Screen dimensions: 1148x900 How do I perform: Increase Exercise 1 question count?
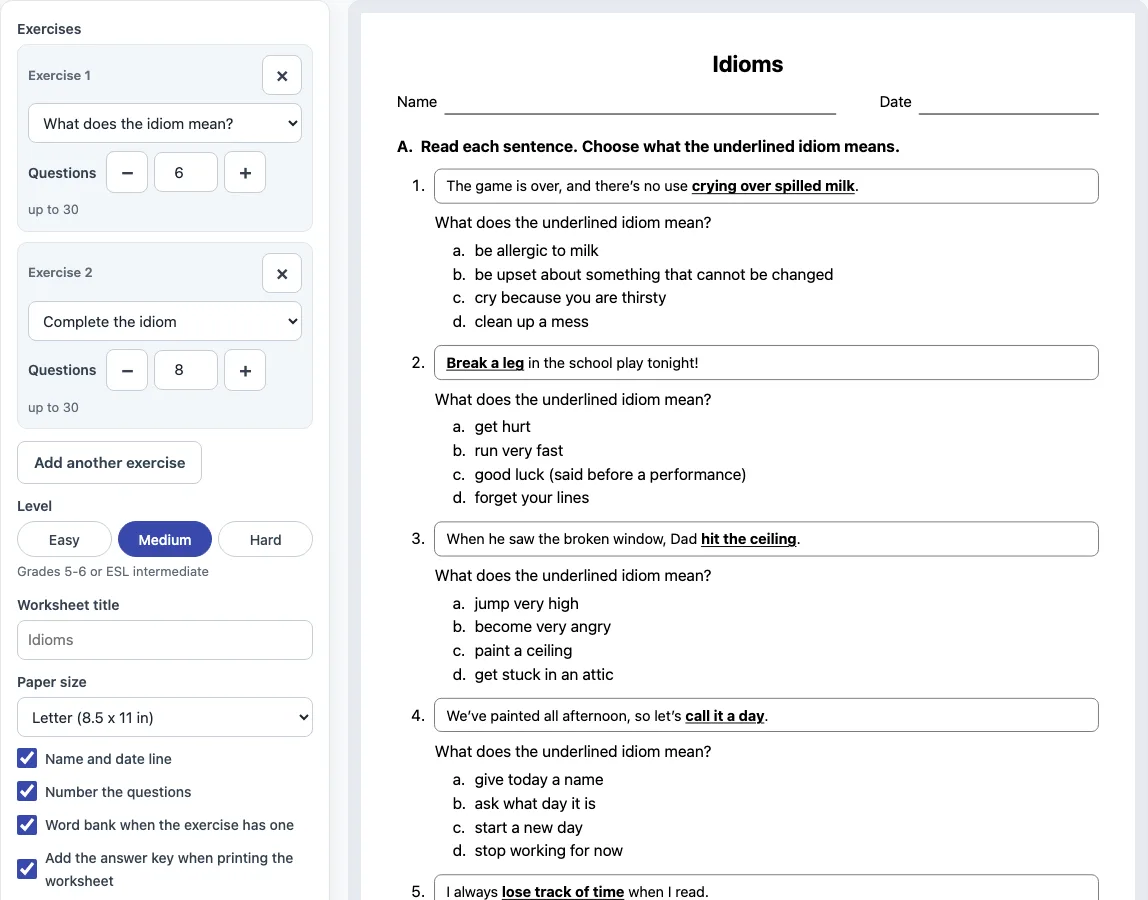click(x=245, y=173)
